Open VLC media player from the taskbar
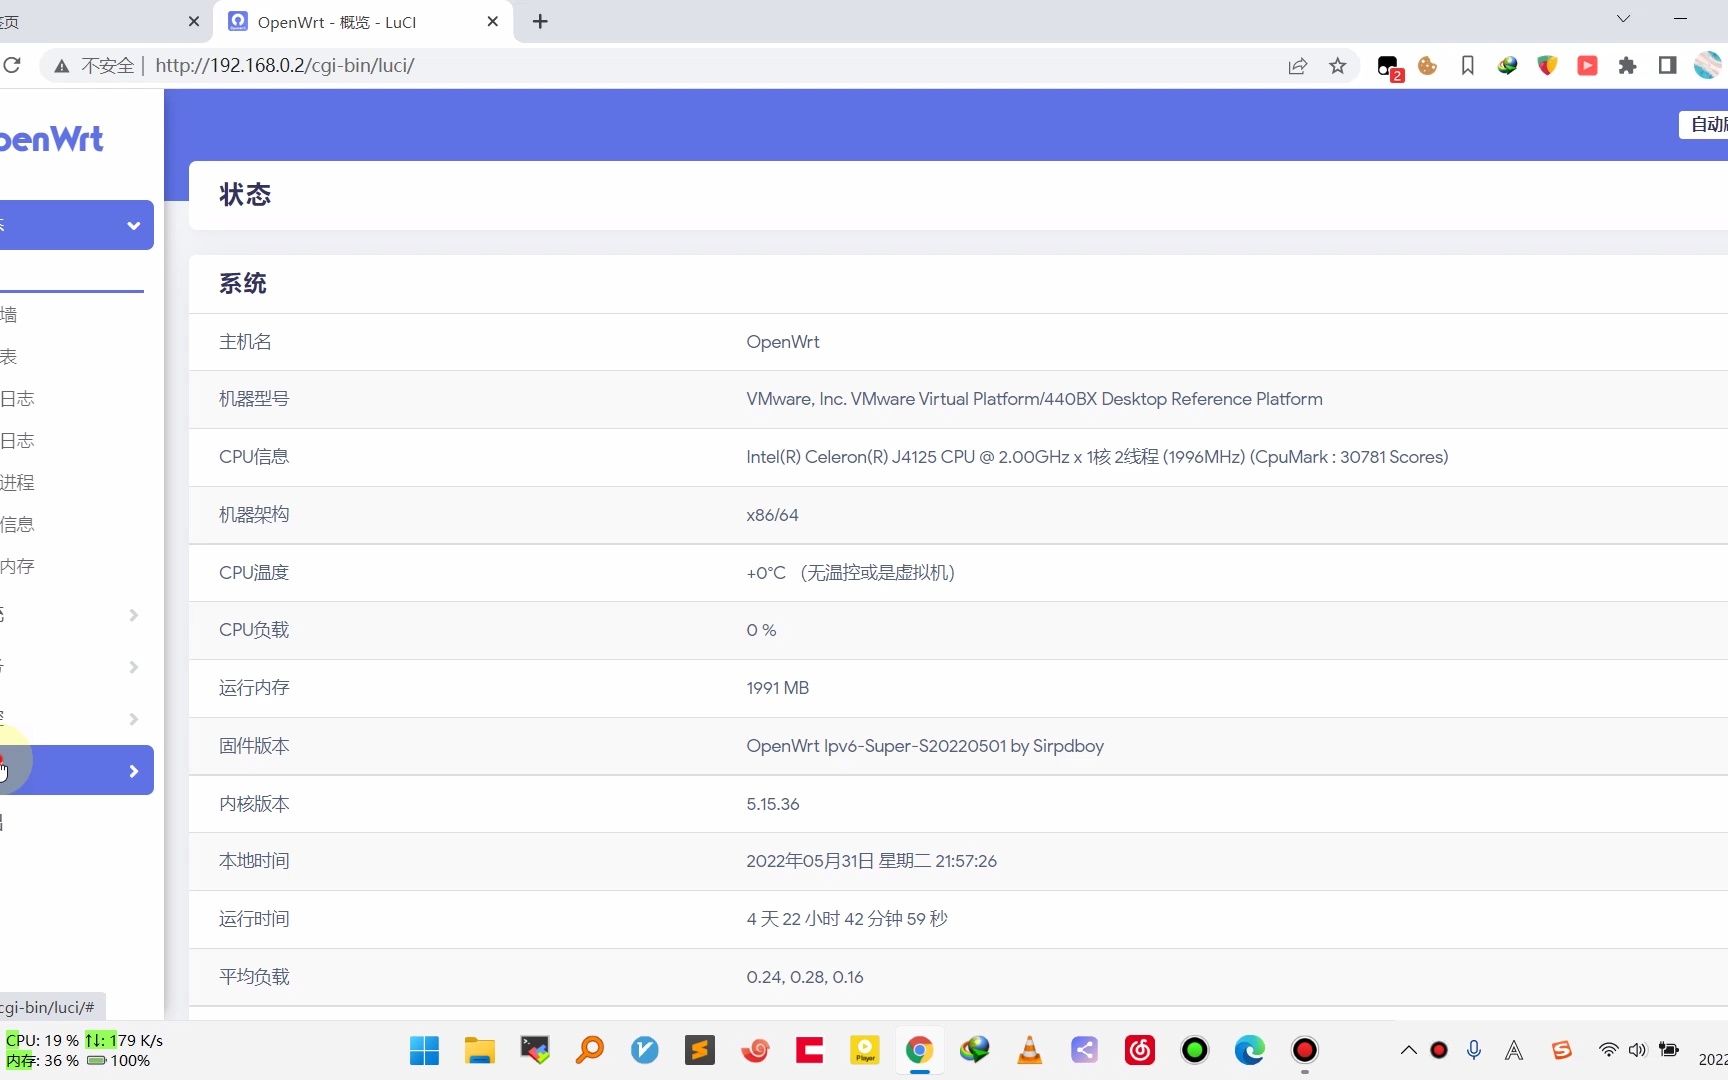 coord(1029,1050)
